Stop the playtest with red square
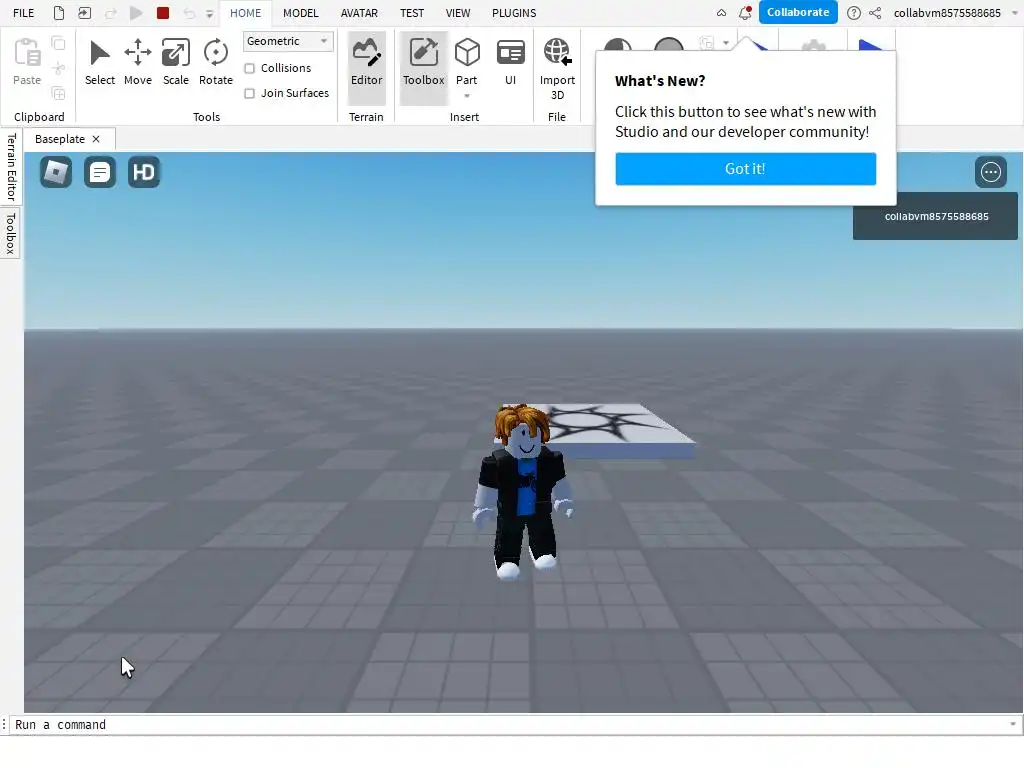This screenshot has height=768, width=1024. (x=163, y=13)
